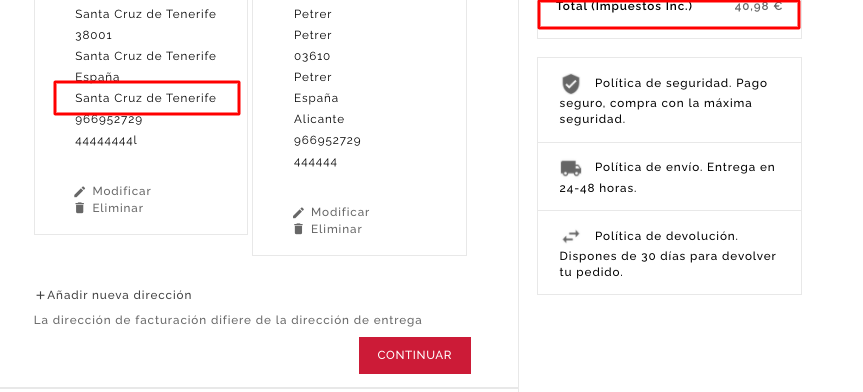Screen dimensions: 863x392
Task: Click the delivery truck icon
Action: (571, 168)
